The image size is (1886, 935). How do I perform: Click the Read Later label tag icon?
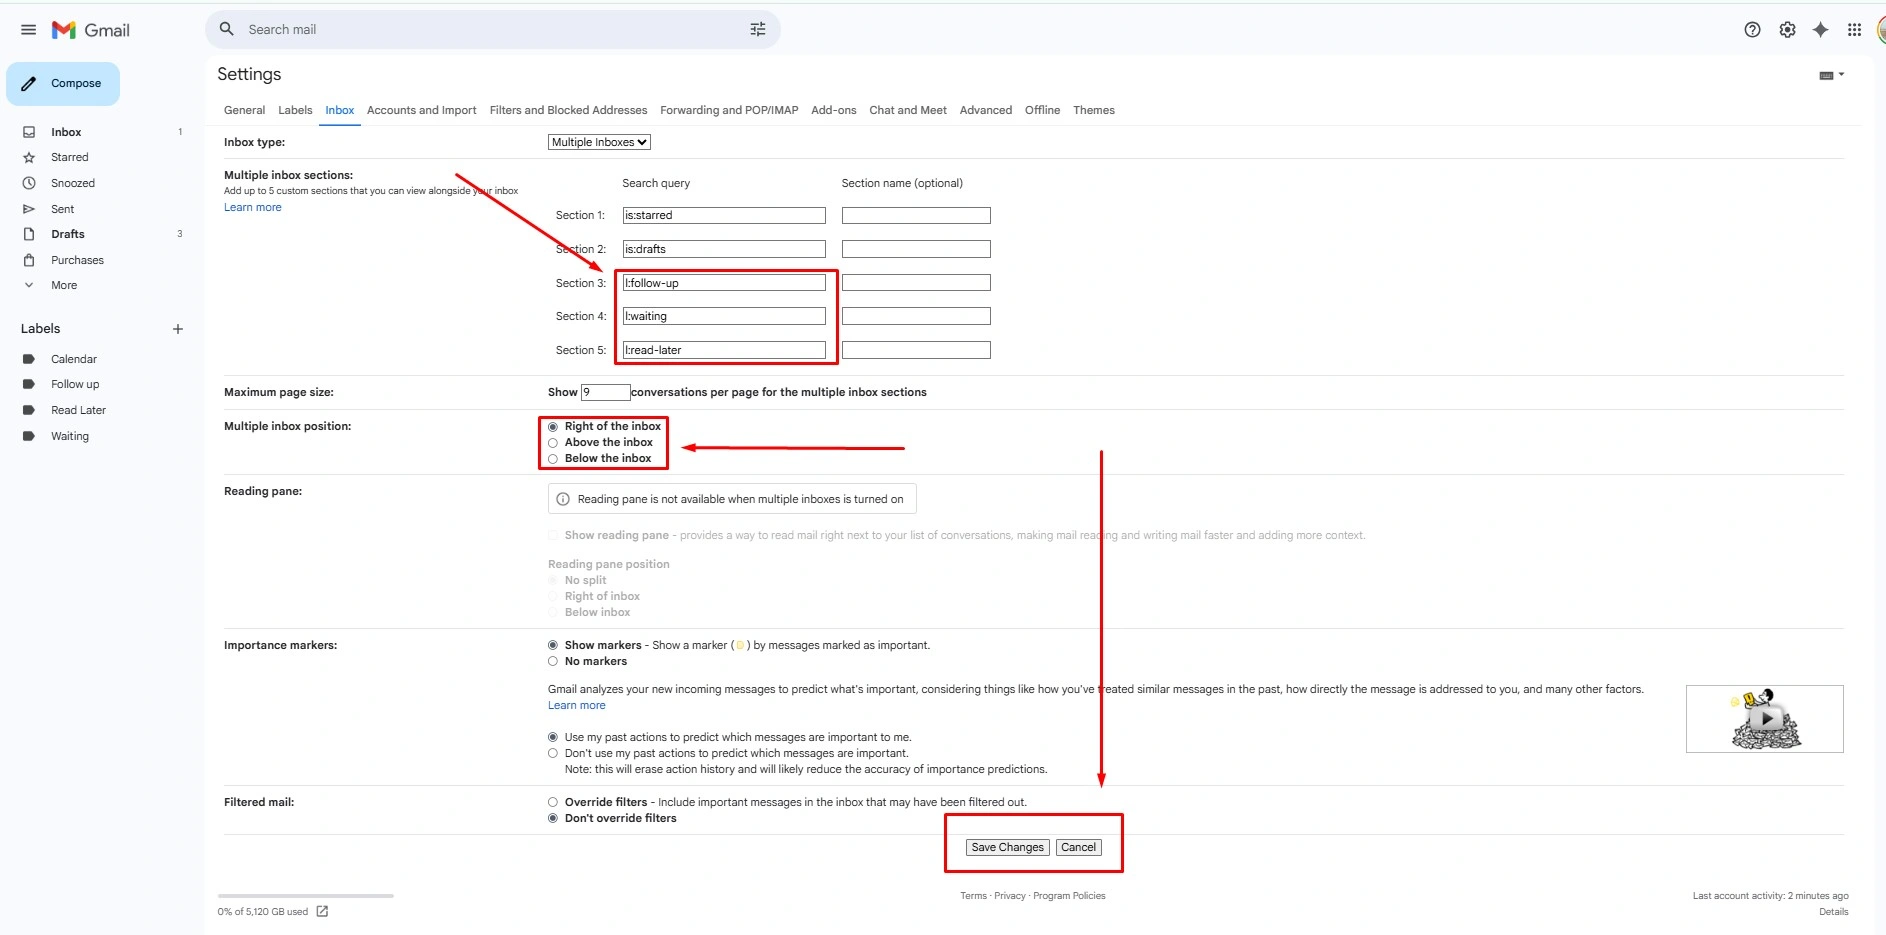coord(29,410)
